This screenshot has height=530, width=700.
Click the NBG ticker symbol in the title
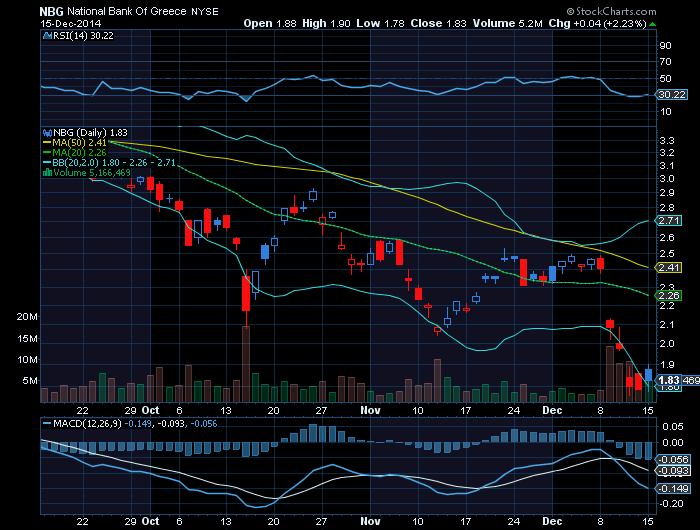[x=51, y=12]
